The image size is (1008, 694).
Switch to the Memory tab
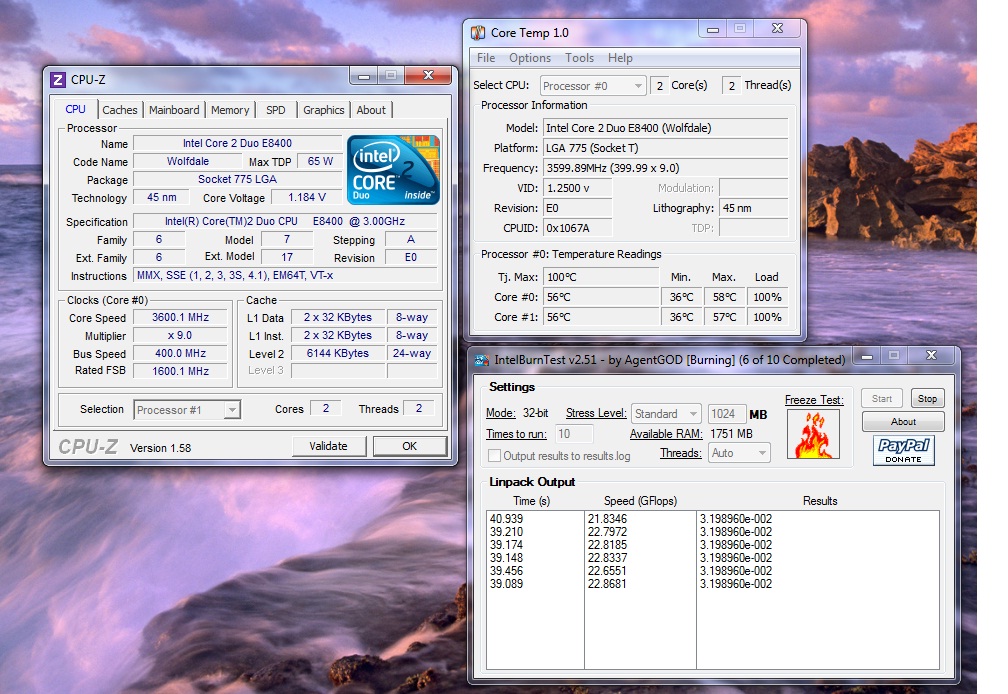click(230, 110)
